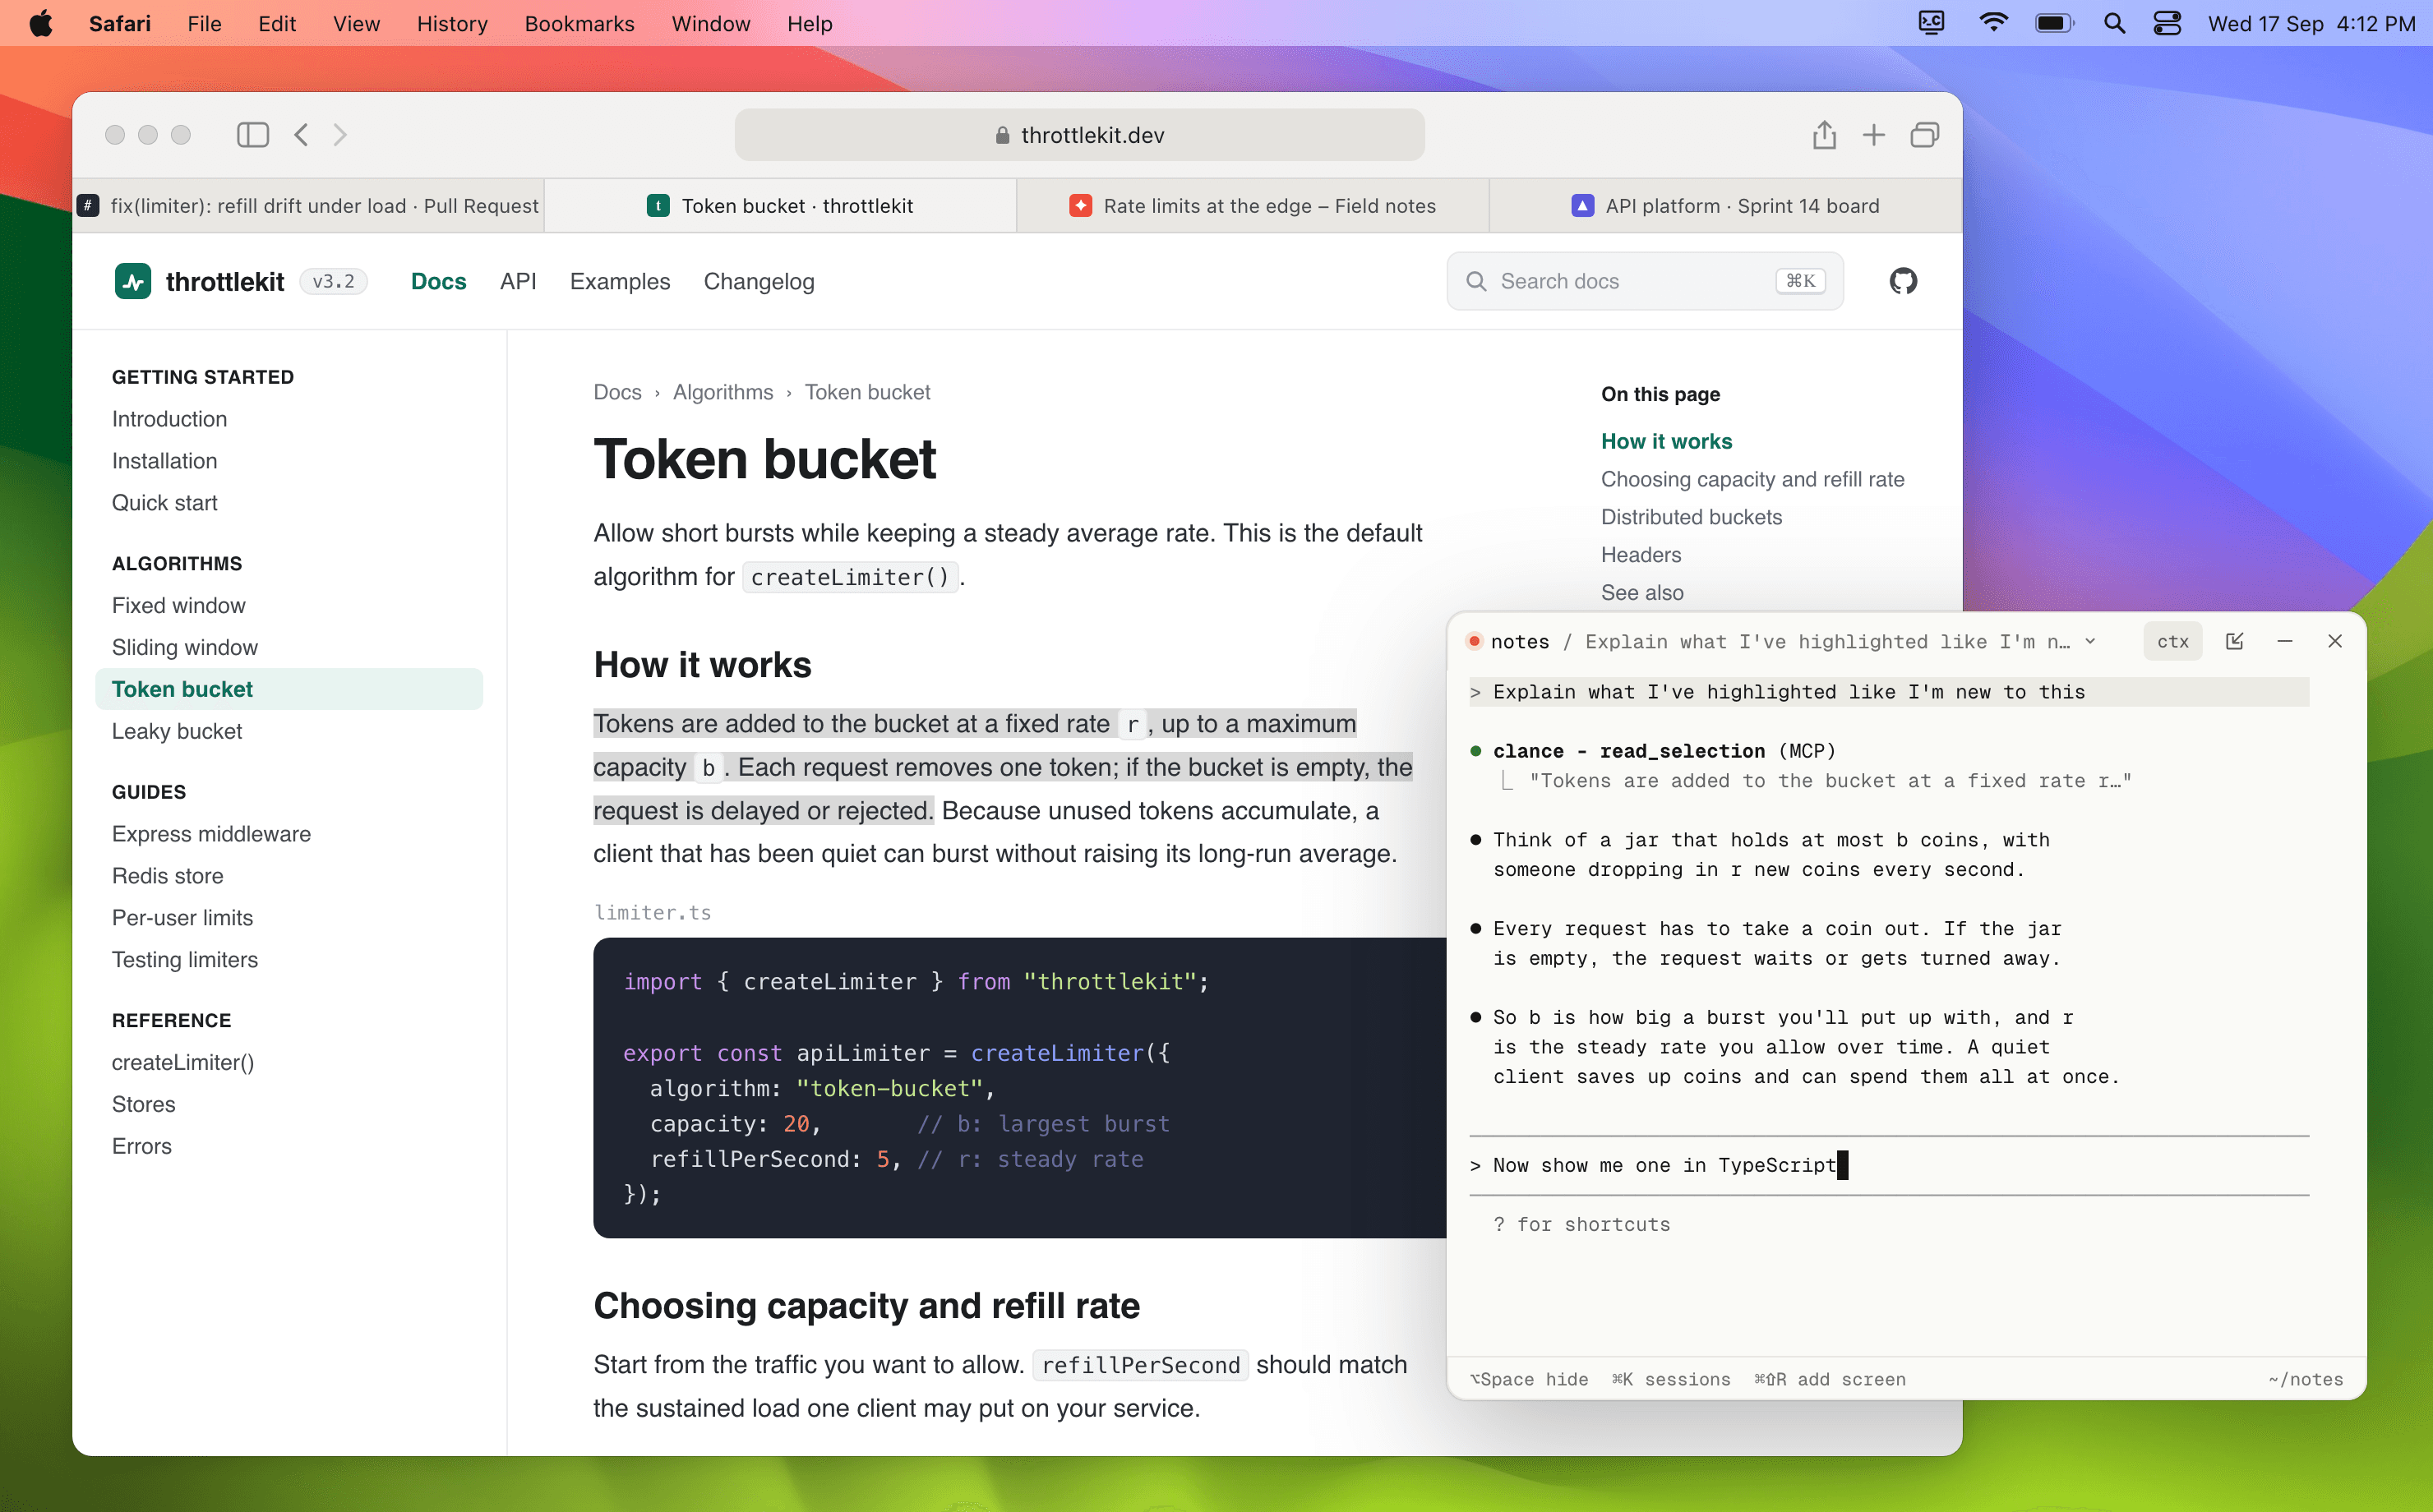This screenshot has height=1512, width=2433.
Task: Toggle the ctx button in notes panel
Action: pyautogui.click(x=2172, y=641)
